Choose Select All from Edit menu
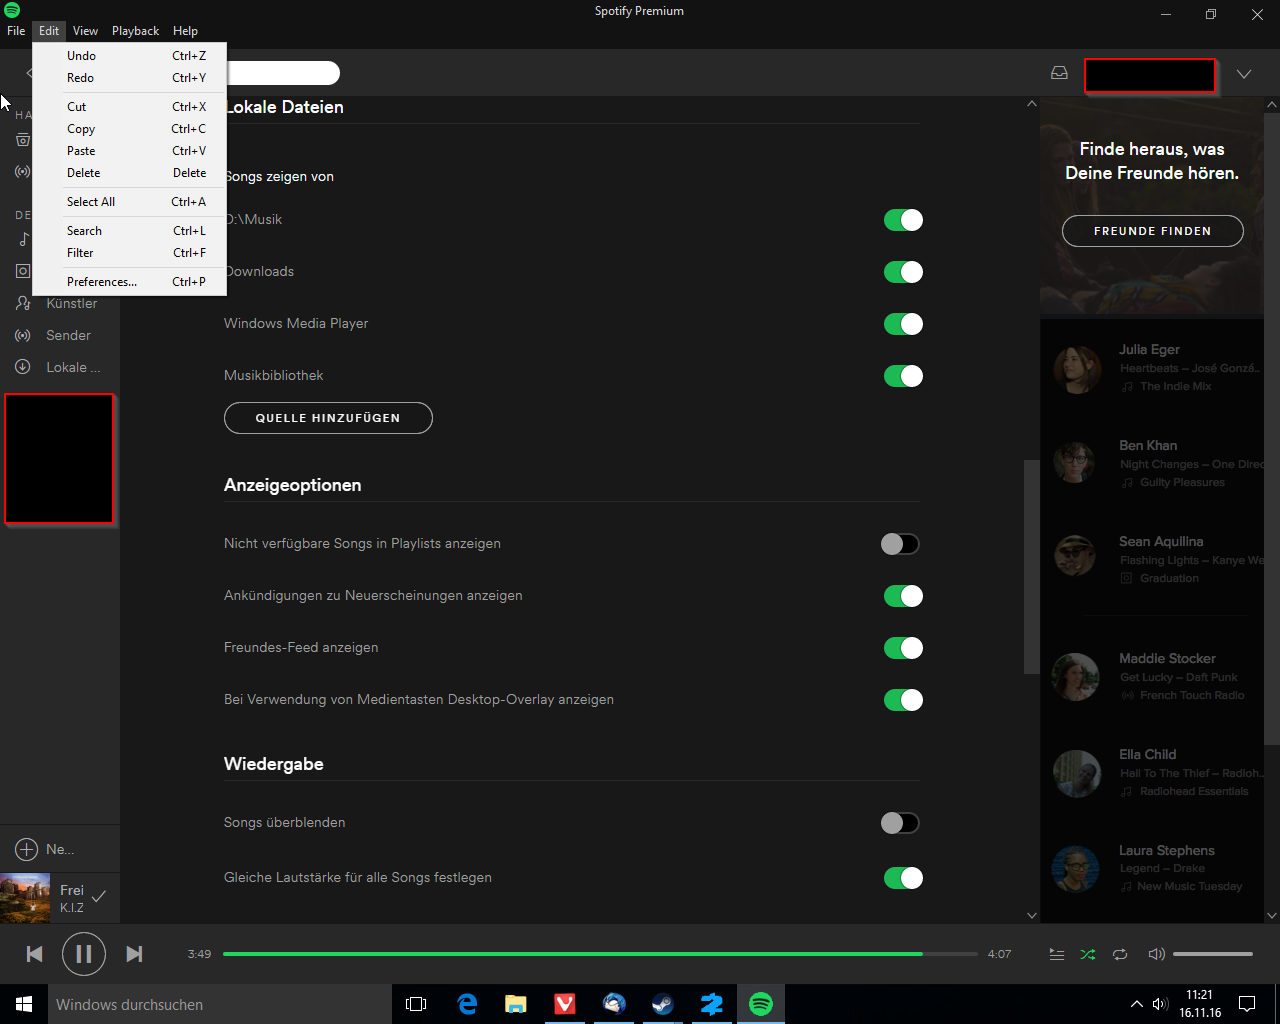1280x1024 pixels. click(x=130, y=202)
